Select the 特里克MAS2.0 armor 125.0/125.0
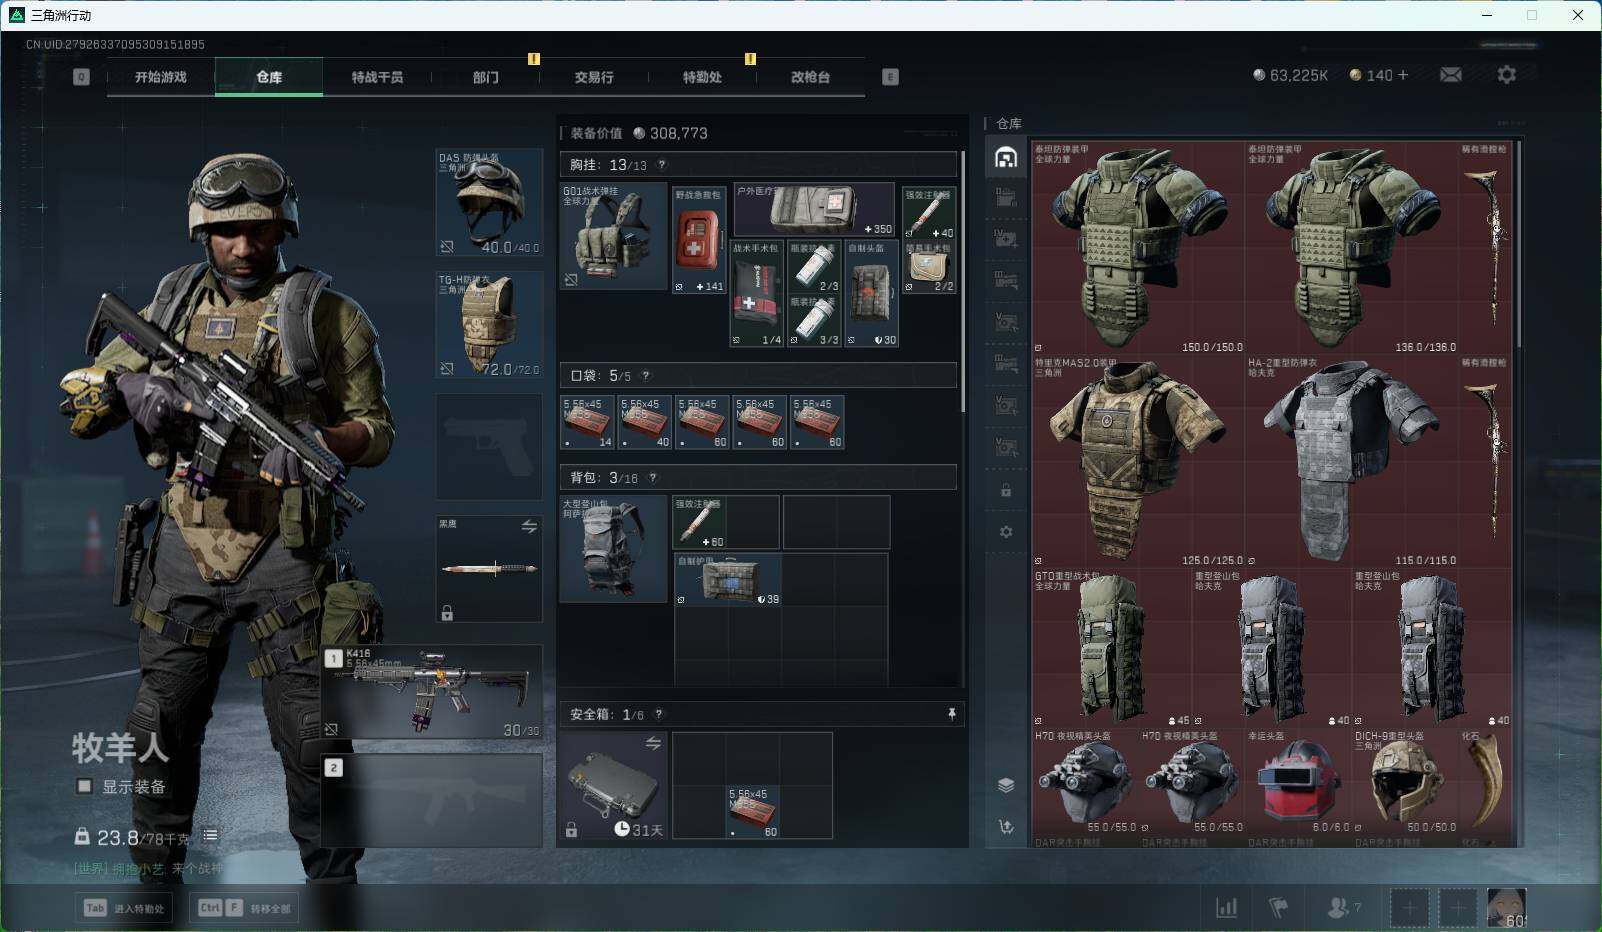The width and height of the screenshot is (1602, 932). point(1138,461)
